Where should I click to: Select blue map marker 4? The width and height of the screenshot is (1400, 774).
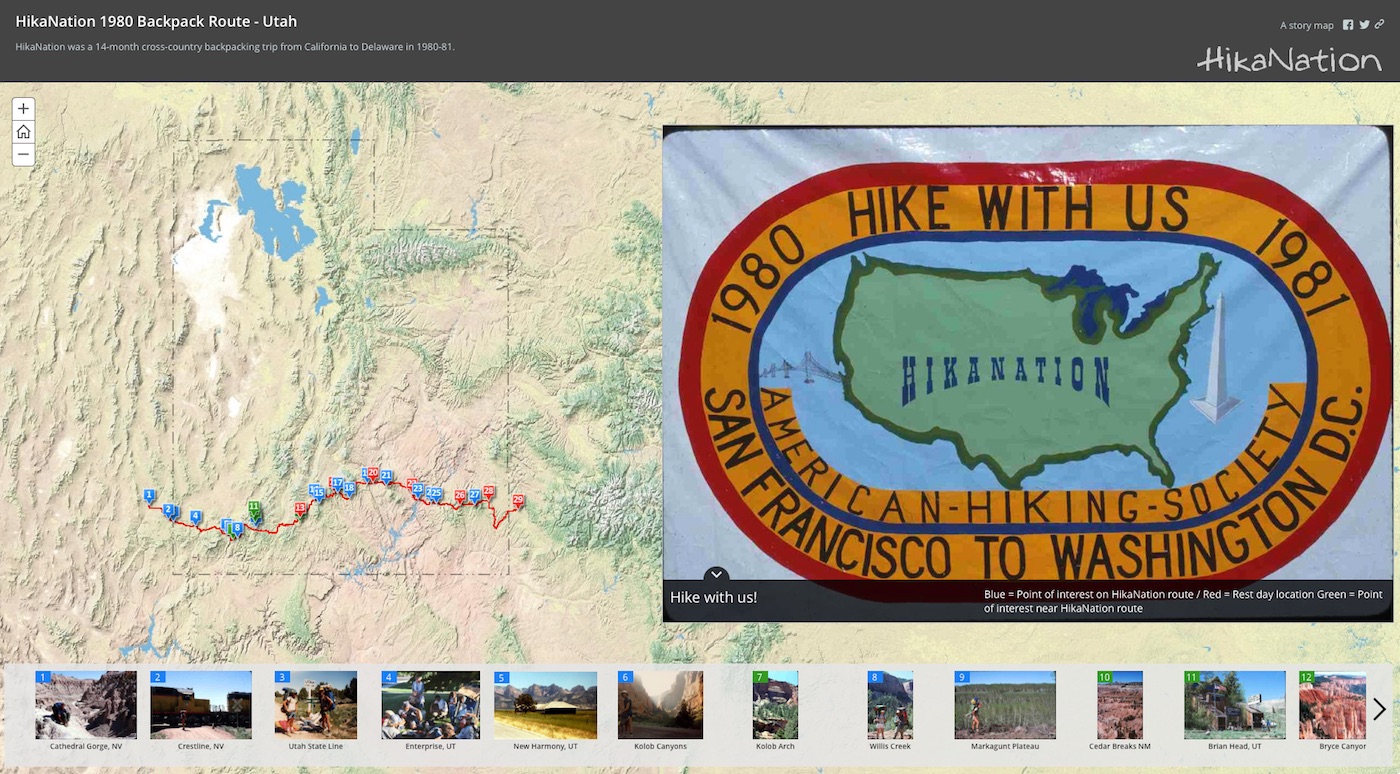(196, 517)
